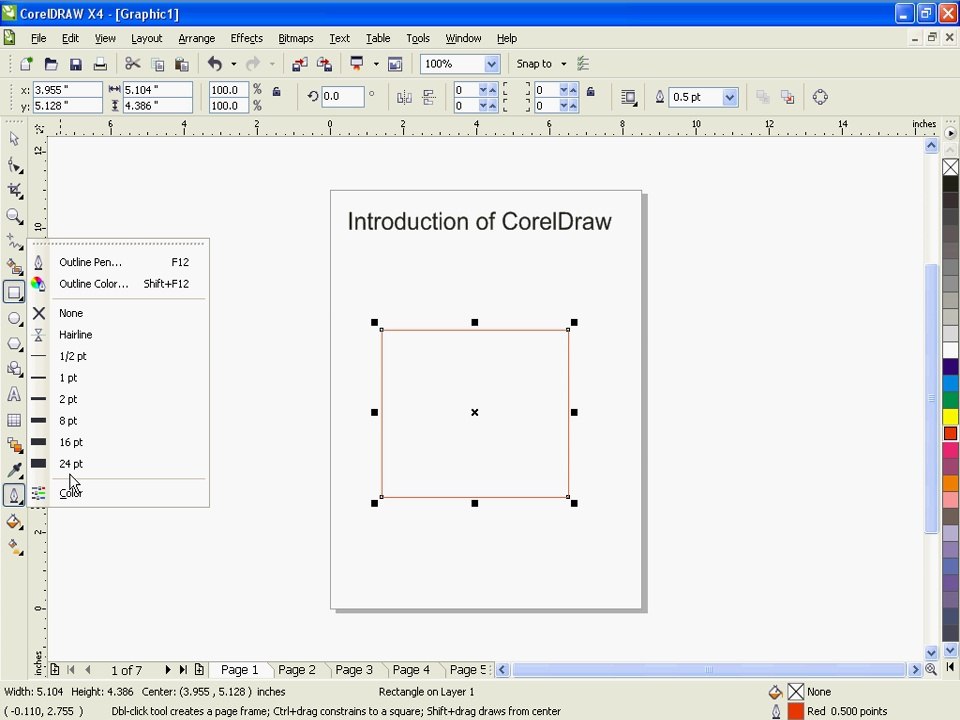Select 24 pt outline width
The height and width of the screenshot is (720, 960).
(x=119, y=463)
